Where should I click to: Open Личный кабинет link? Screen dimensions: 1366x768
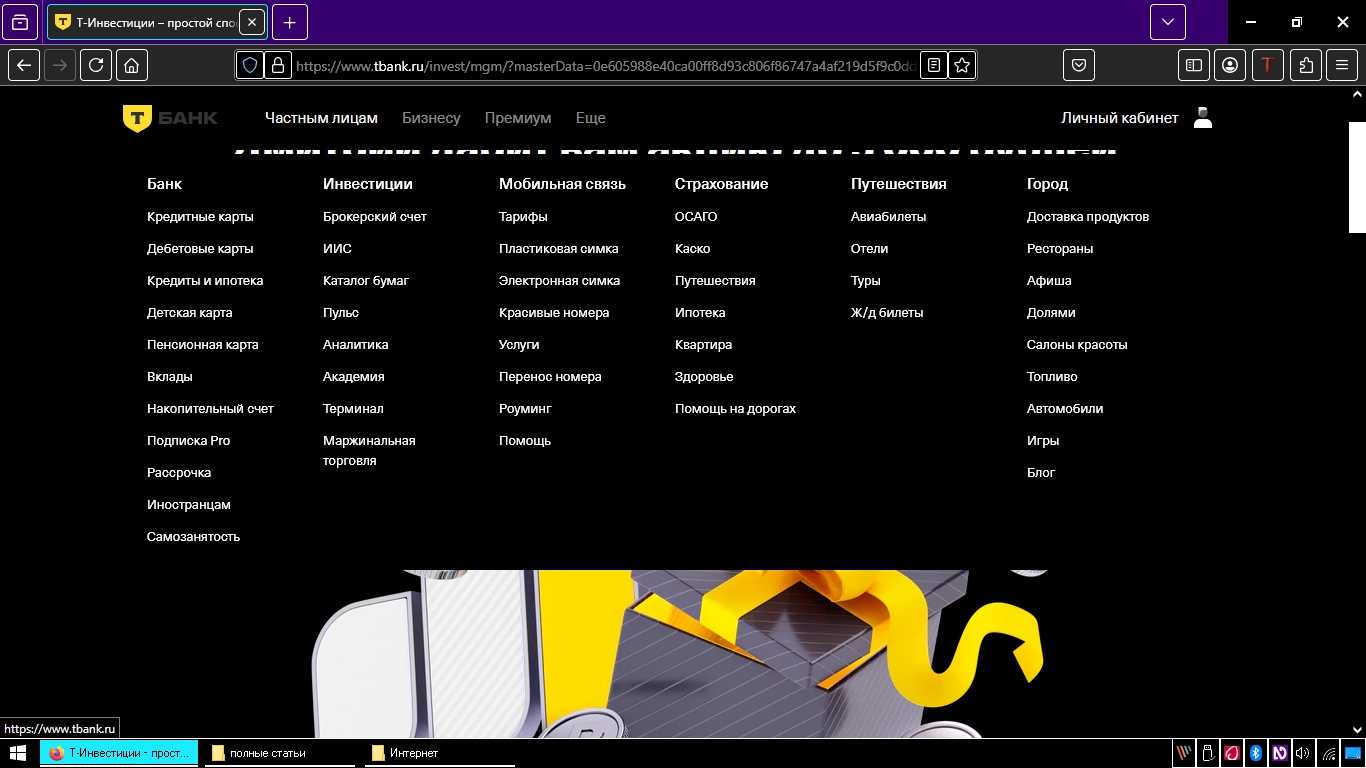pyautogui.click(x=1120, y=118)
